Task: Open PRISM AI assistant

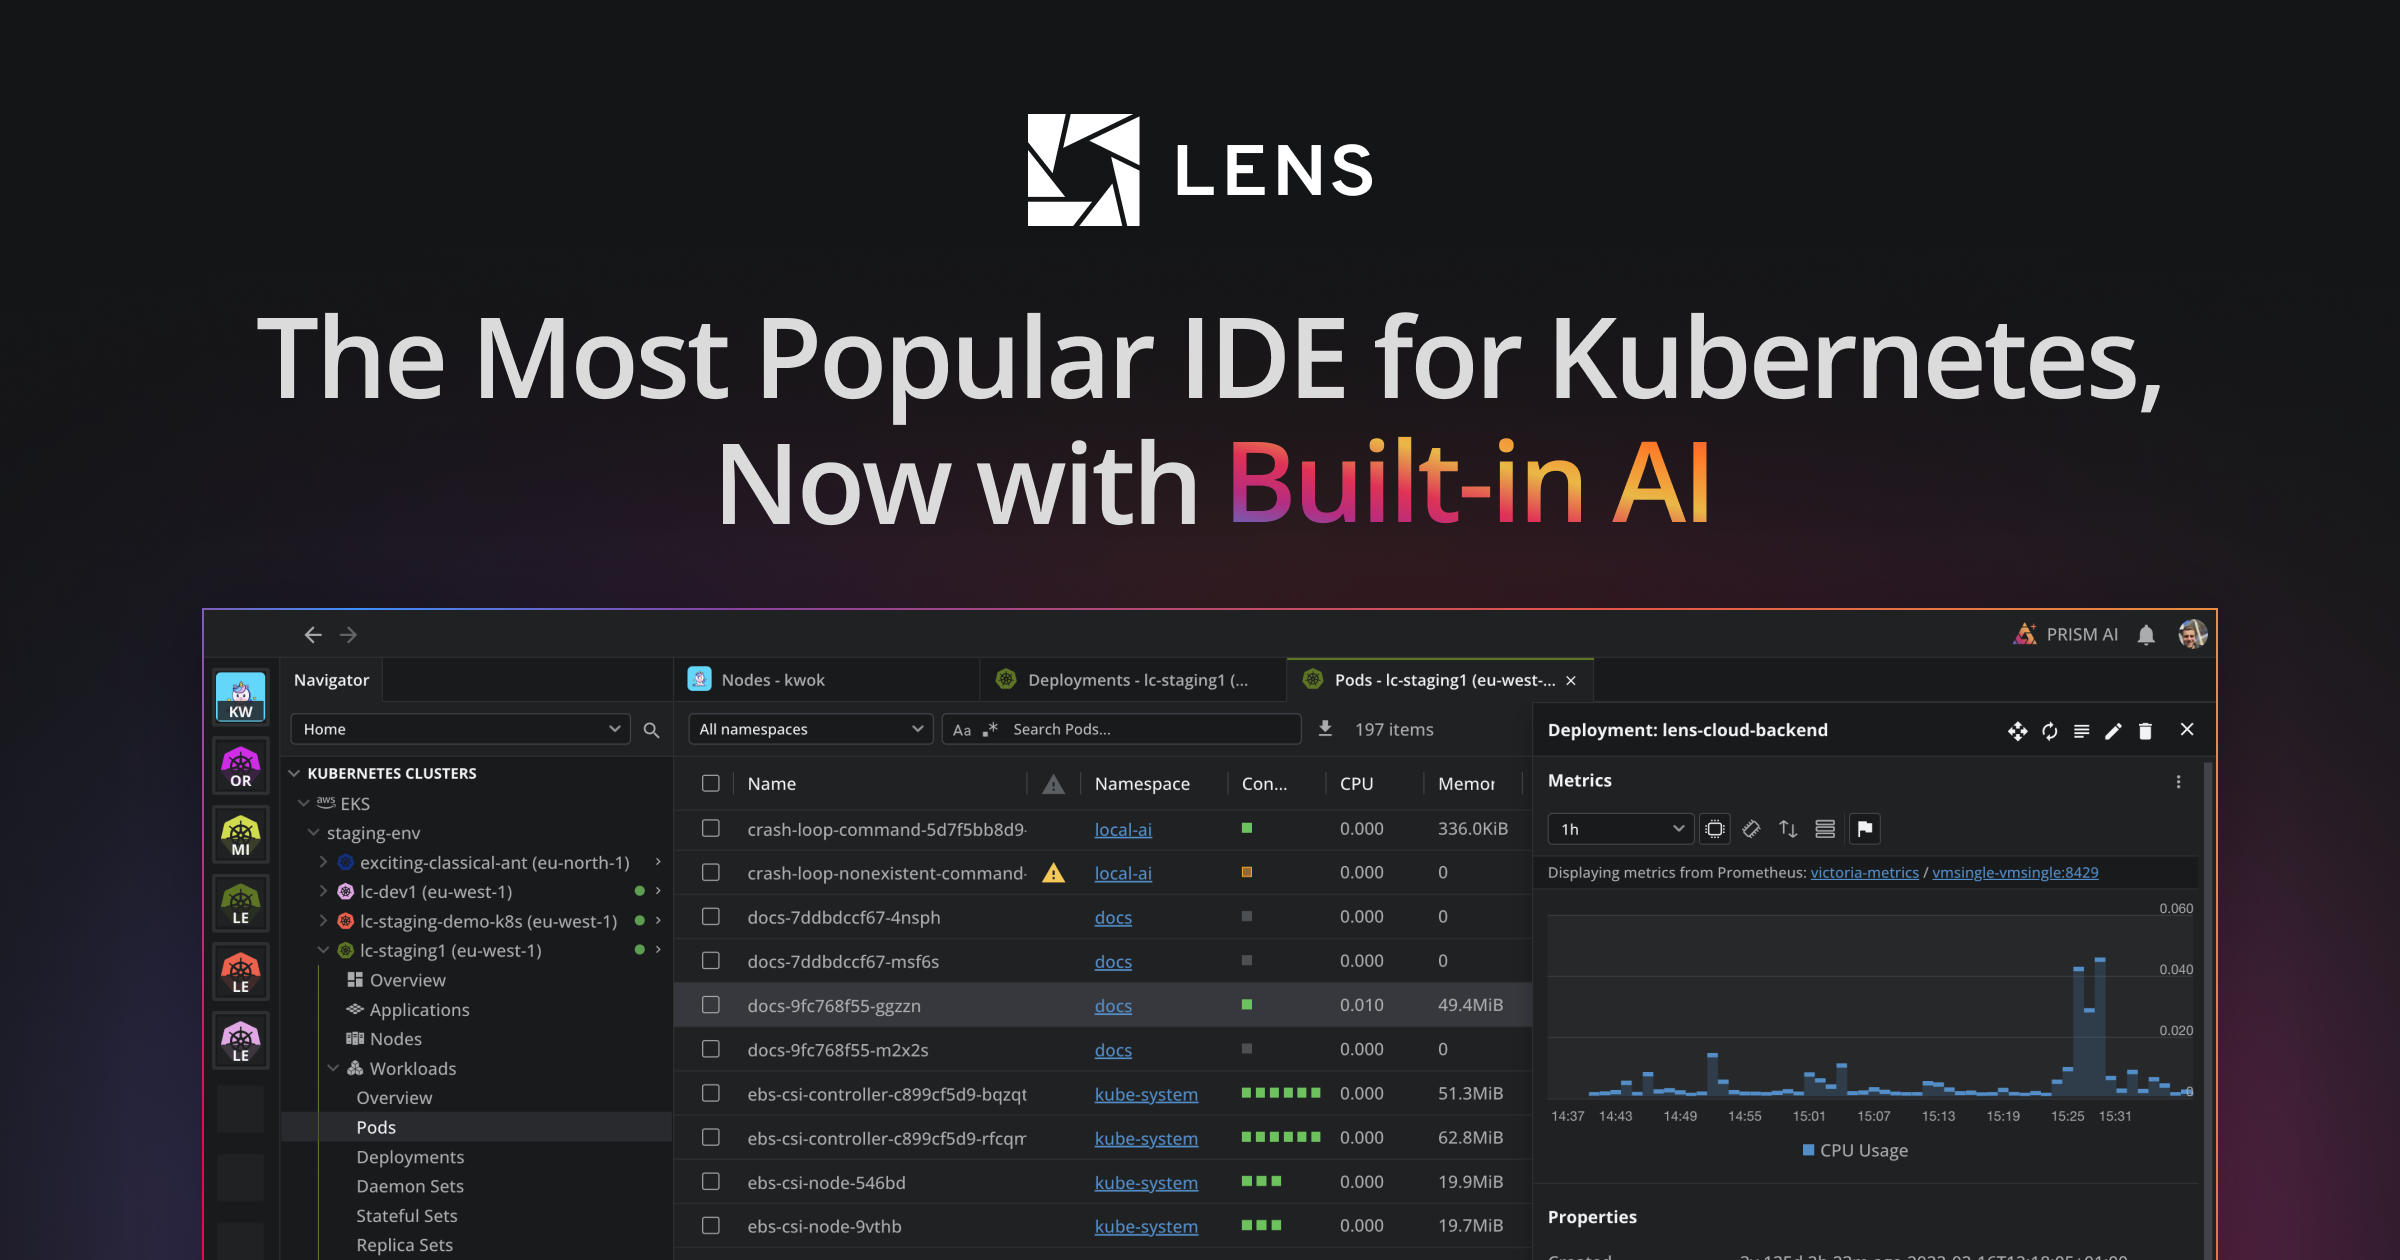Action: 2066,635
